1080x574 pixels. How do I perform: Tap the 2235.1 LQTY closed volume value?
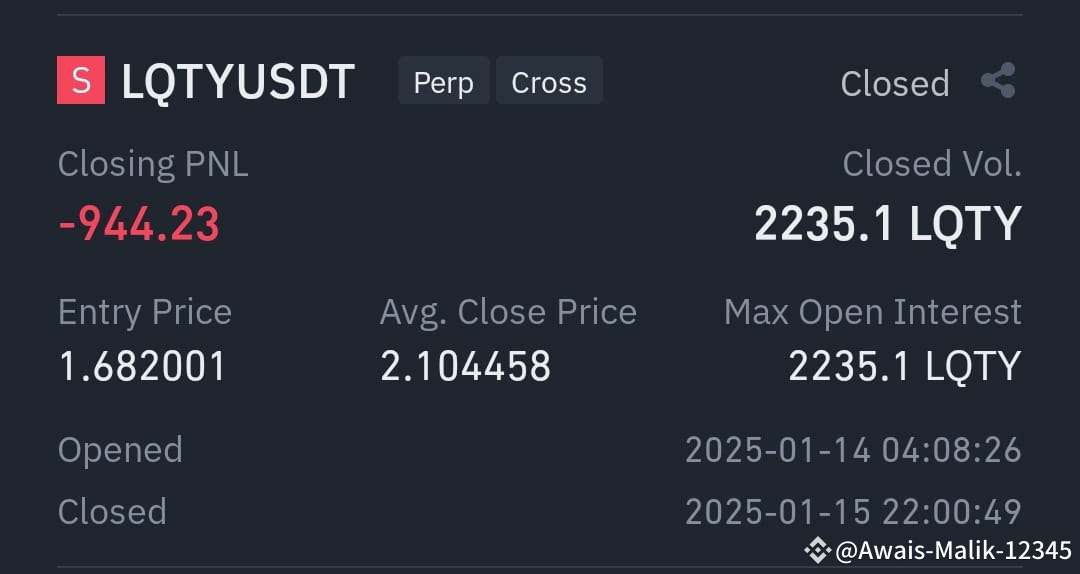tap(888, 224)
